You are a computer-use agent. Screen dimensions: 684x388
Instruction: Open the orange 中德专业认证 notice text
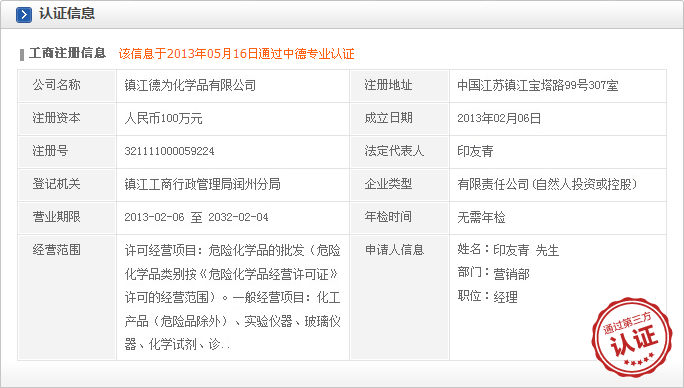coord(236,54)
